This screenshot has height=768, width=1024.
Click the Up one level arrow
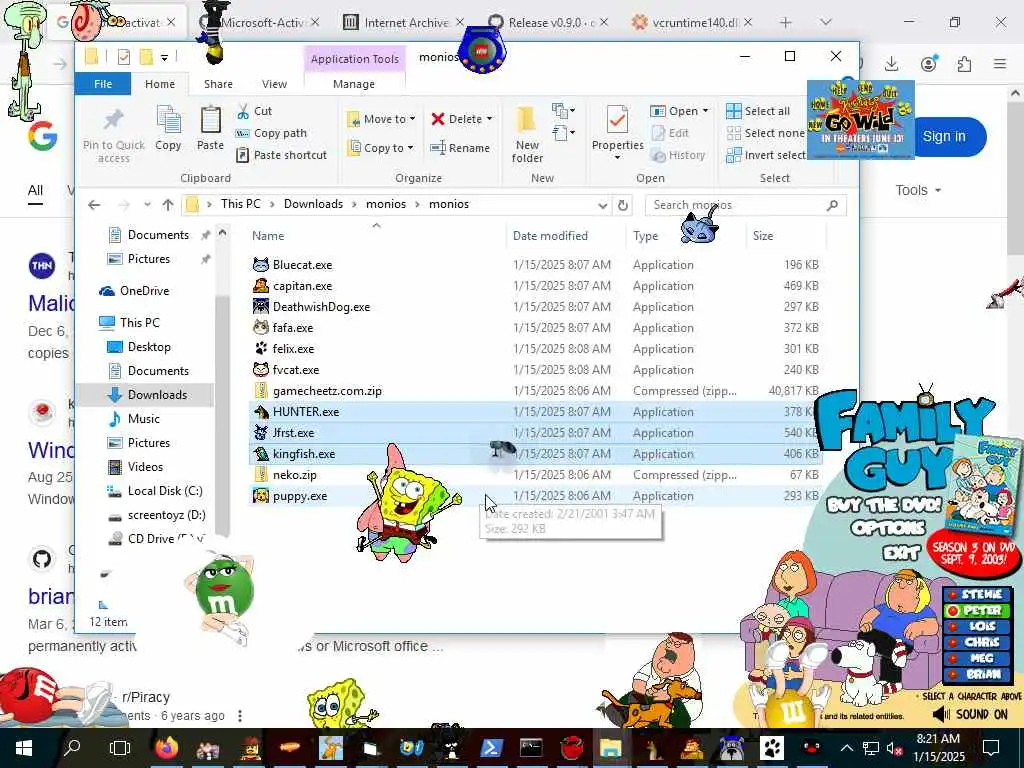168,205
